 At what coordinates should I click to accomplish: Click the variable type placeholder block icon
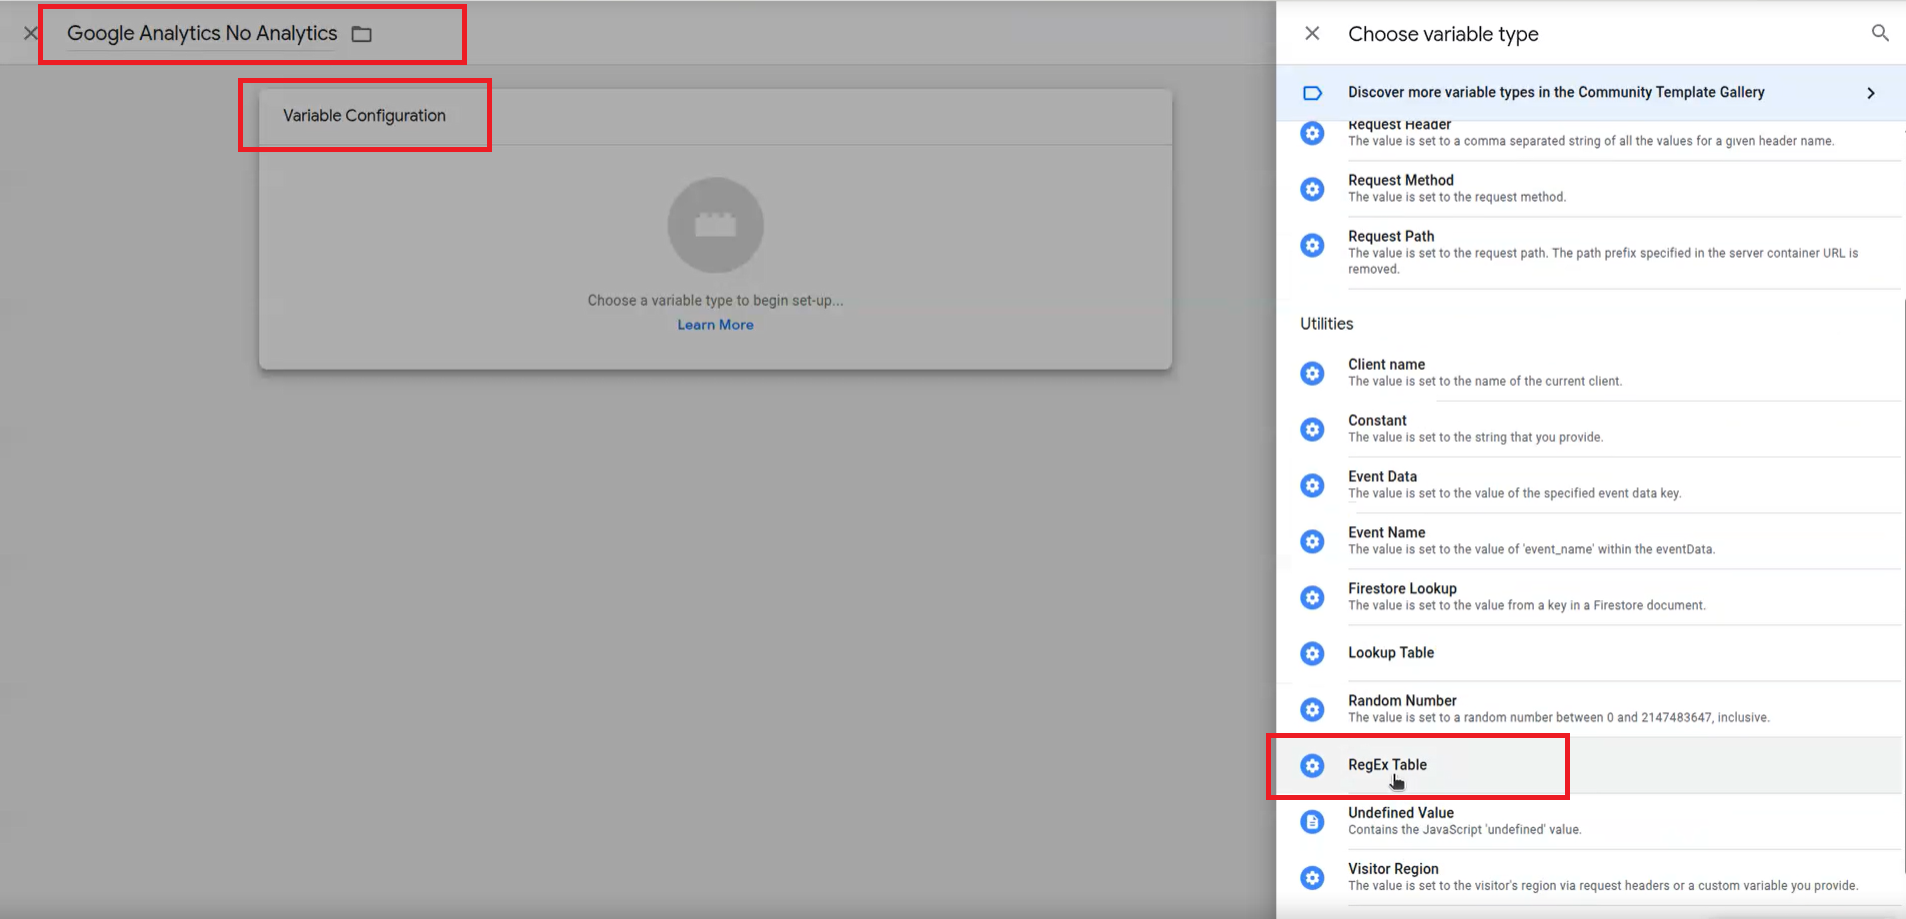[x=716, y=225]
